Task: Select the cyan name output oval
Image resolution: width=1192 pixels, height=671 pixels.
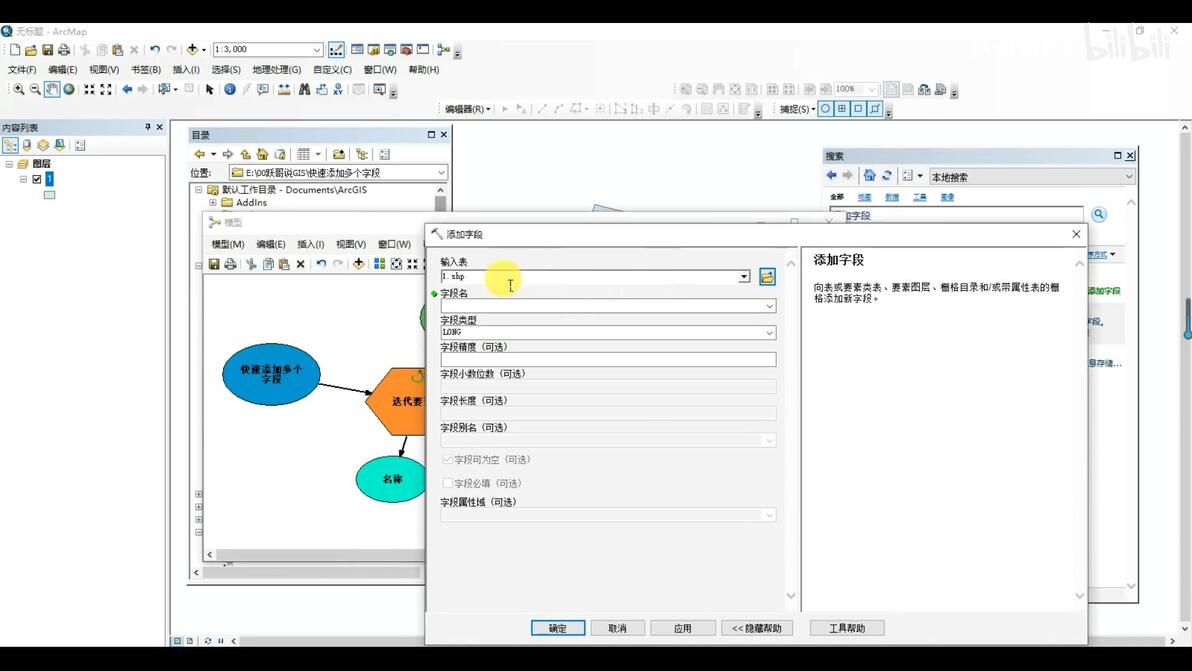Action: click(391, 480)
